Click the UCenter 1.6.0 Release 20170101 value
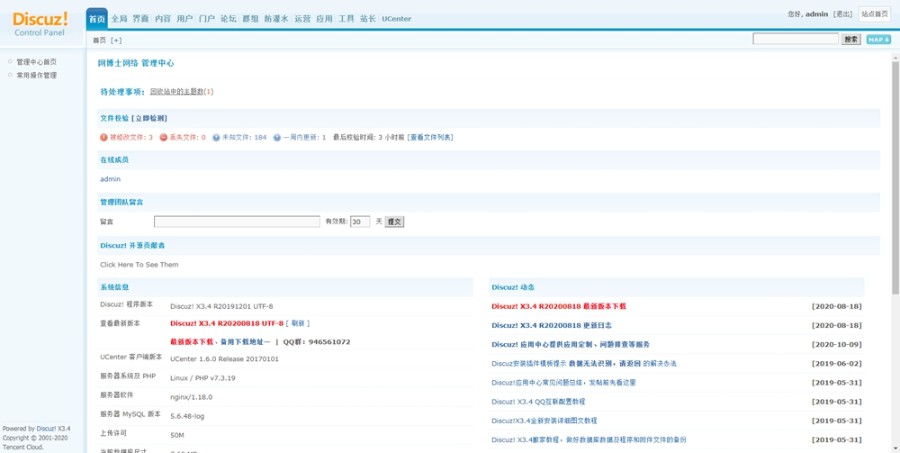This screenshot has height=453, width=900. coord(224,359)
